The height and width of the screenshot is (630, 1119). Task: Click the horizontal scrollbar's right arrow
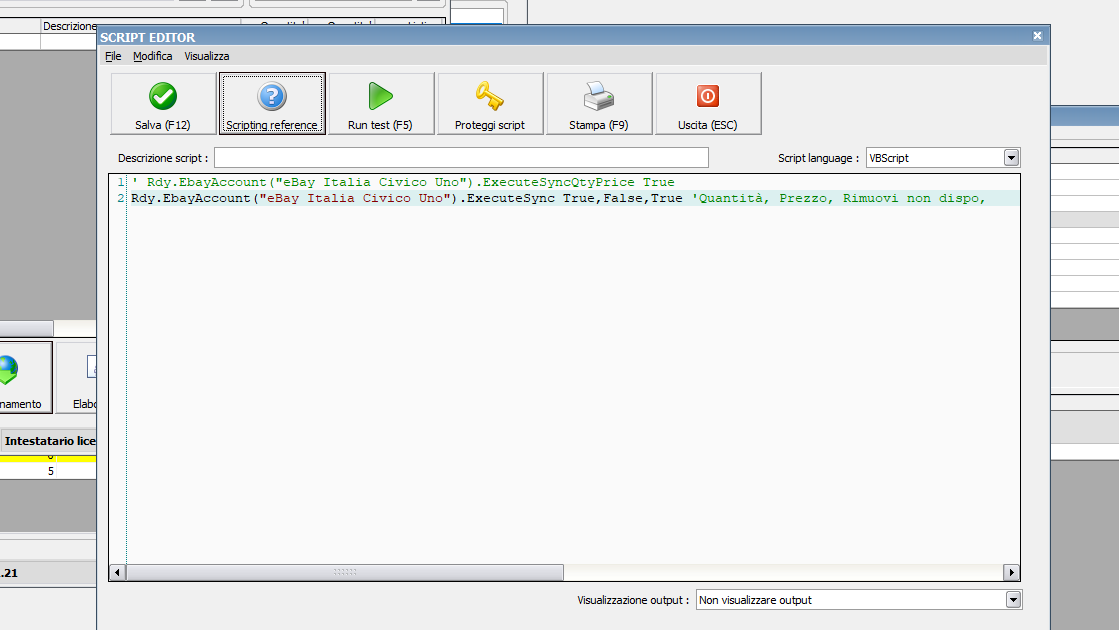pos(1011,572)
